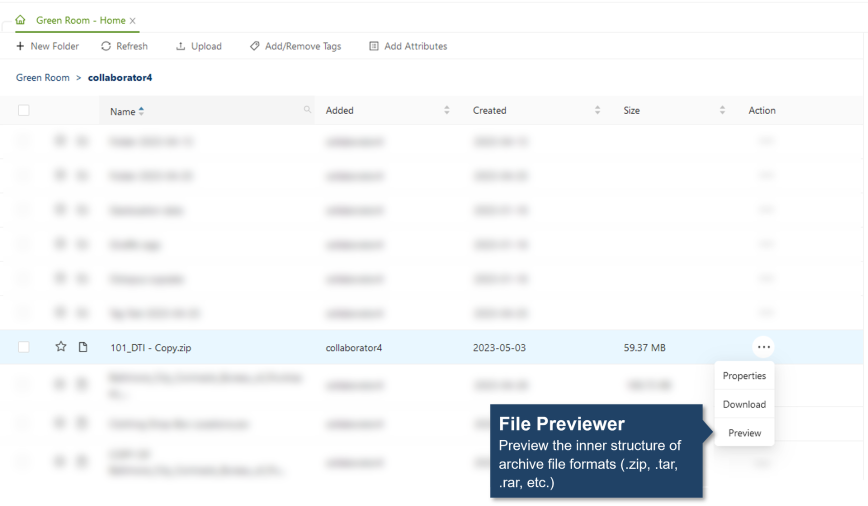This screenshot has height=506, width=868.
Task: Sort by the Size column arrows
Action: [x=722, y=110]
